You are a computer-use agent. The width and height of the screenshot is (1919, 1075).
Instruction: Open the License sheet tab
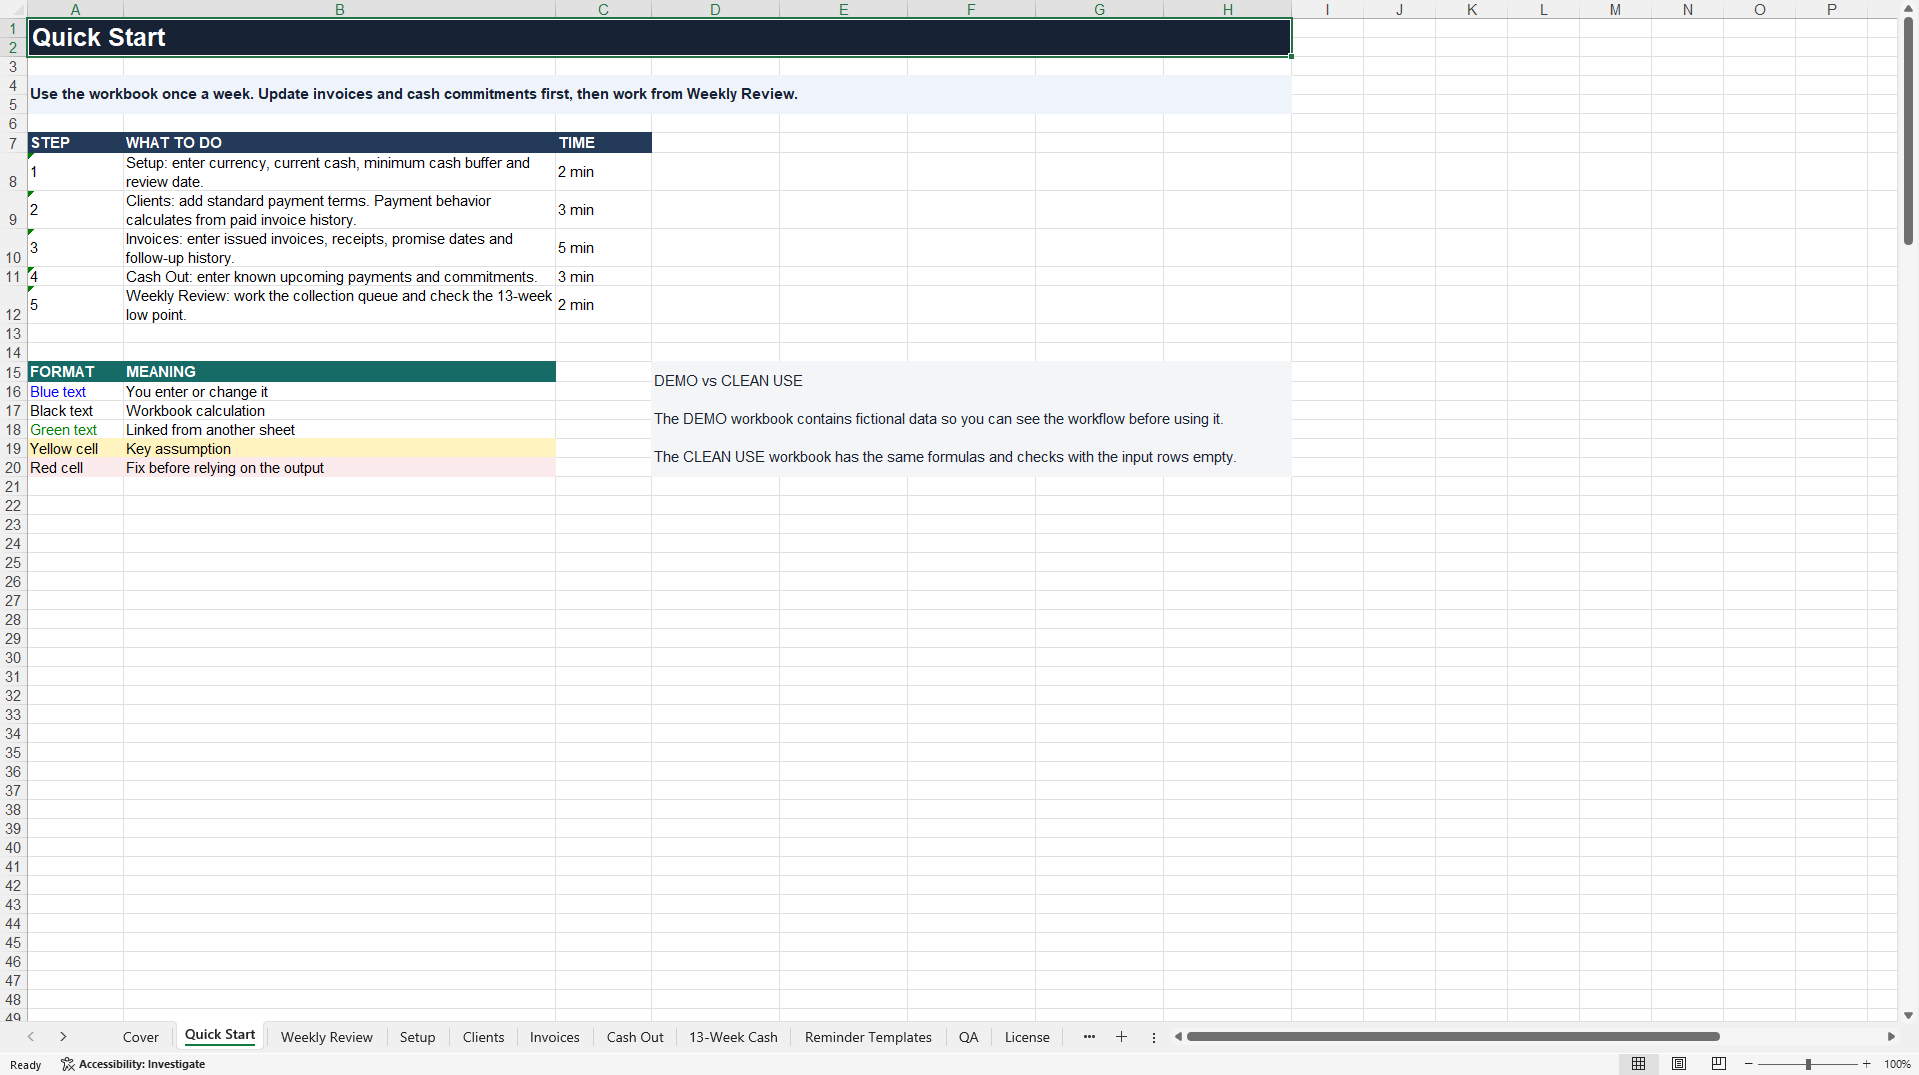(x=1027, y=1037)
